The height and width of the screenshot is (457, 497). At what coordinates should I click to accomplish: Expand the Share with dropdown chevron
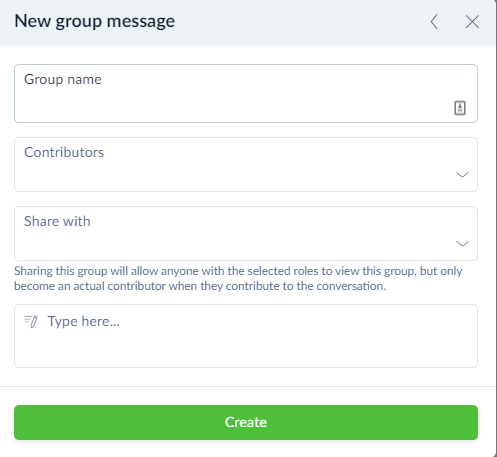point(462,244)
